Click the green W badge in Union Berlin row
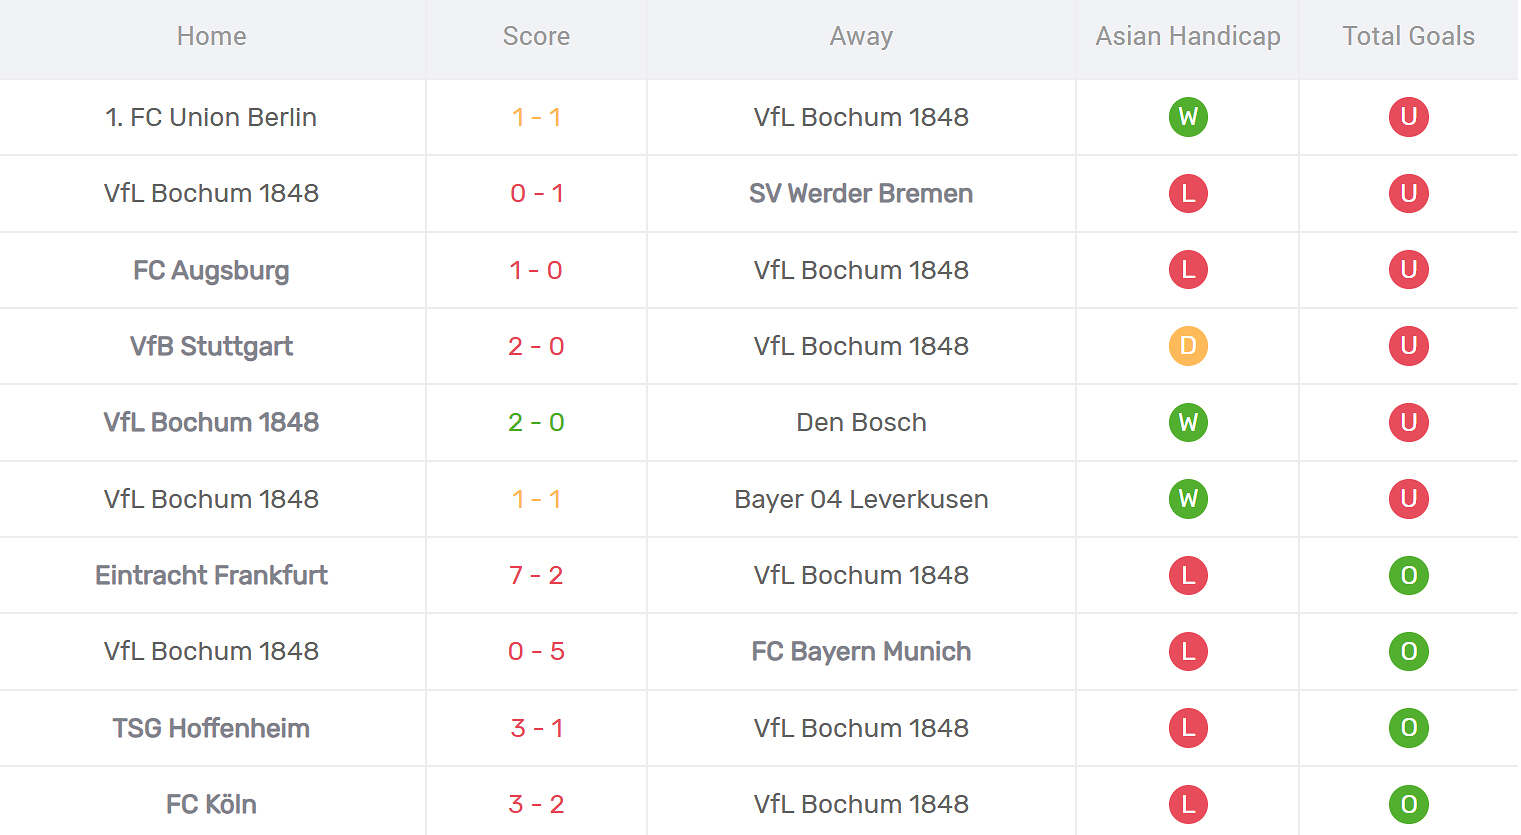1521x835 pixels. pyautogui.click(x=1188, y=117)
